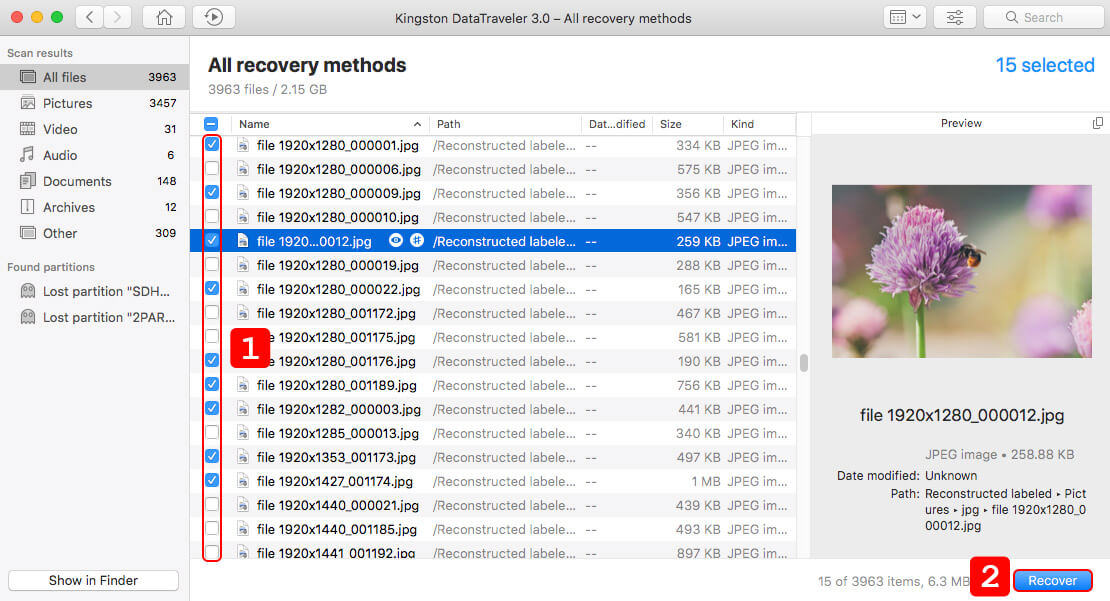This screenshot has height=601, width=1110.
Task: Show Video scan results
Action: [x=95, y=130]
